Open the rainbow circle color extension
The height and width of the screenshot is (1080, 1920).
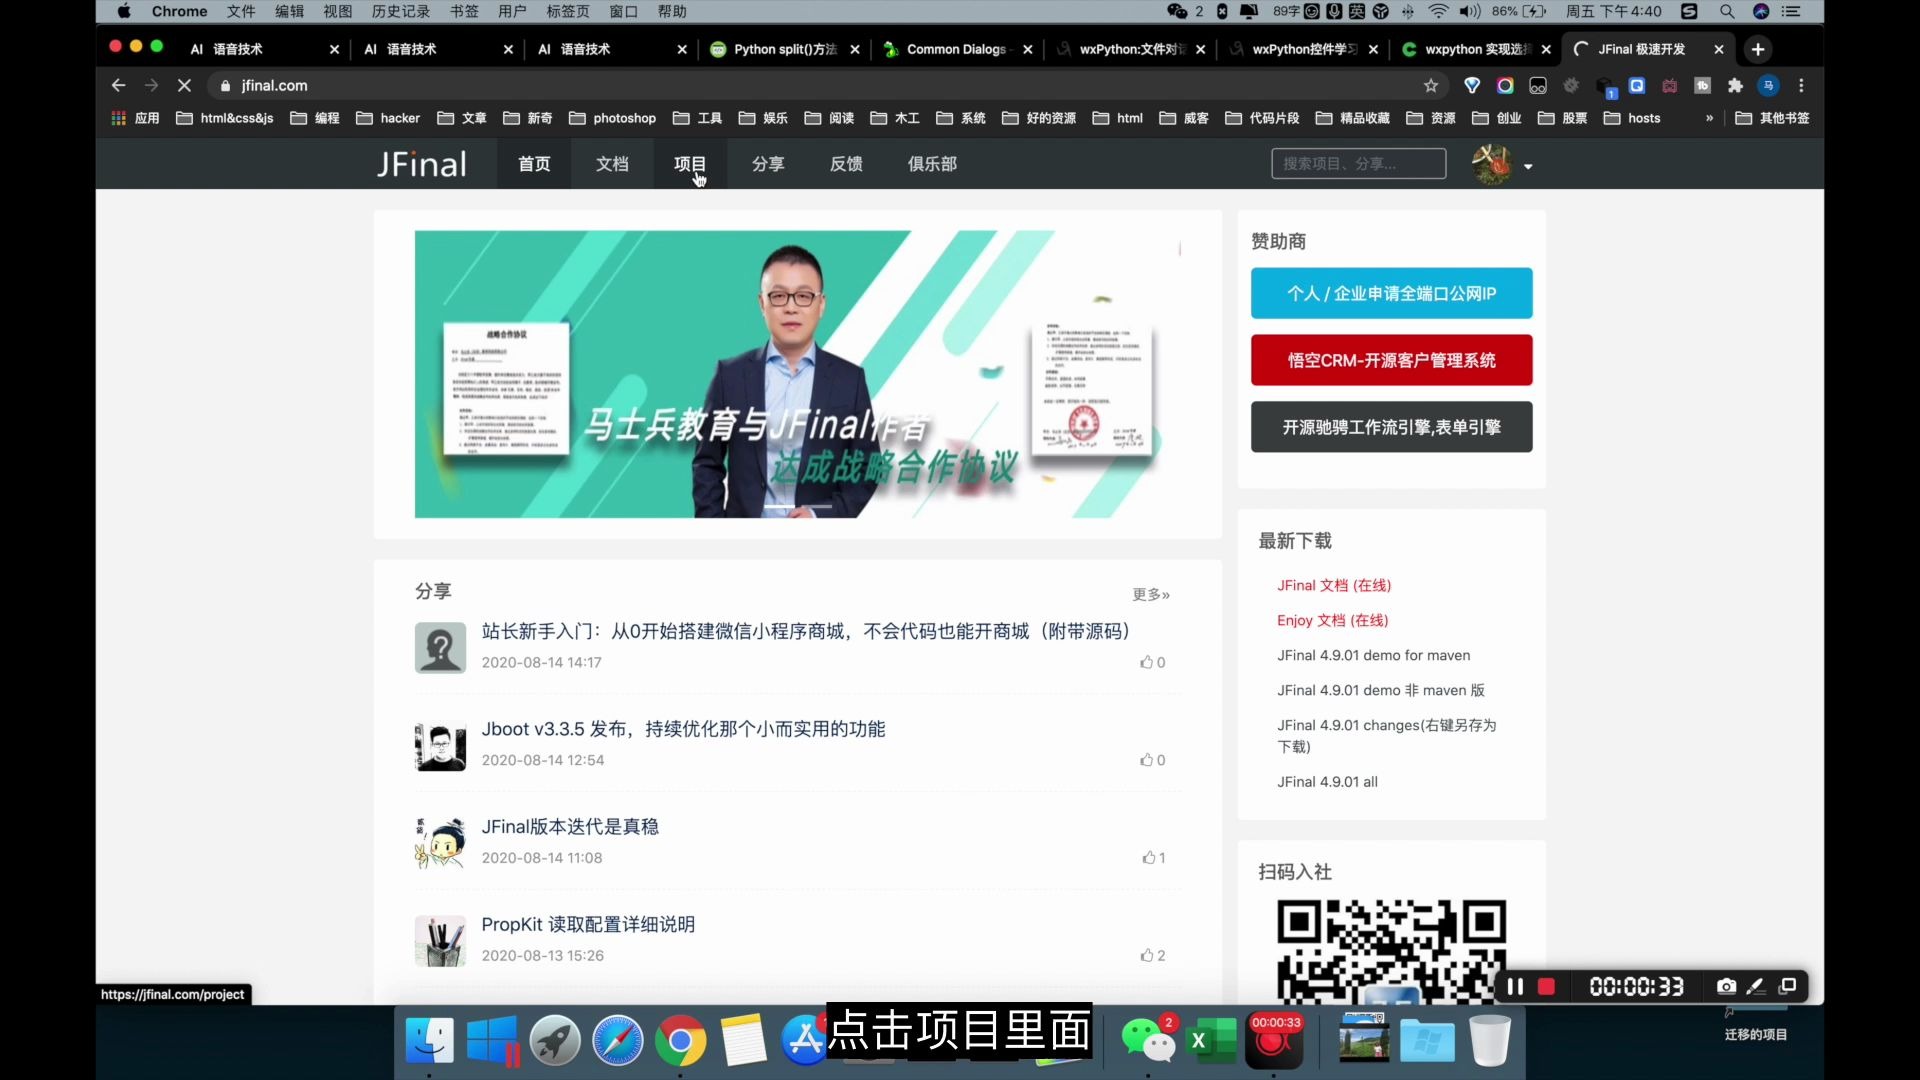1505,86
